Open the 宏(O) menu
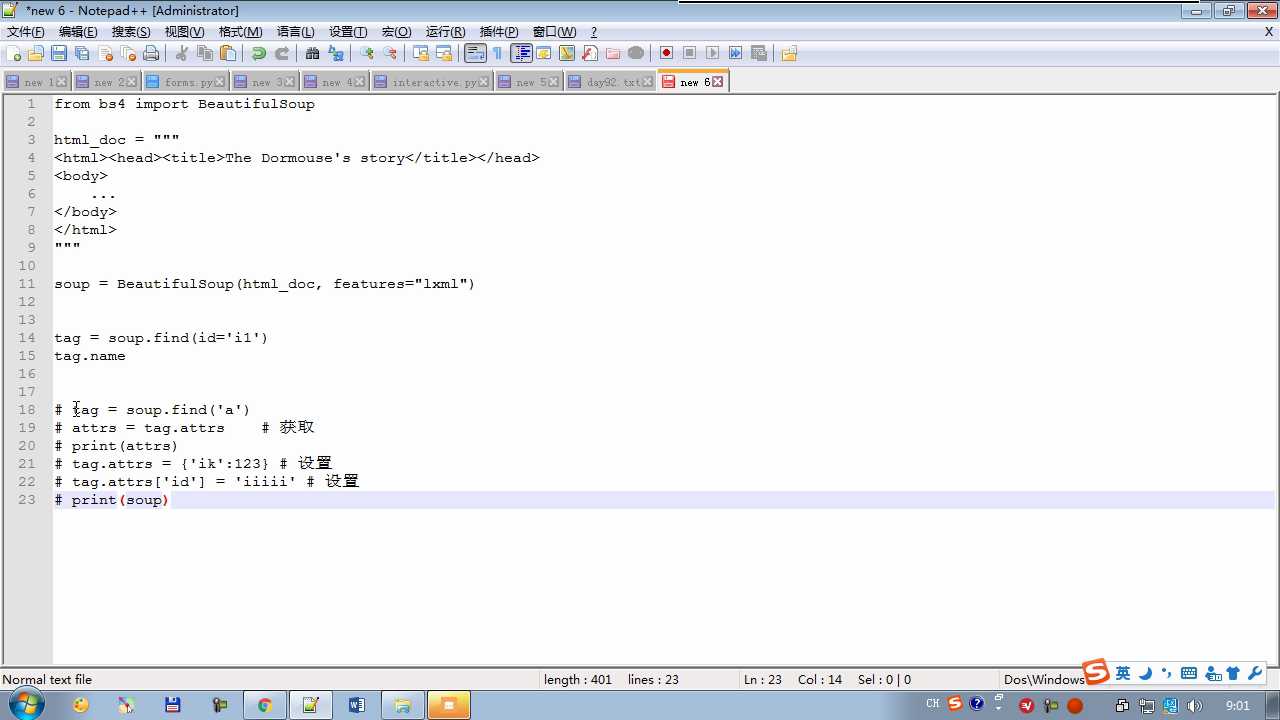 click(x=396, y=32)
